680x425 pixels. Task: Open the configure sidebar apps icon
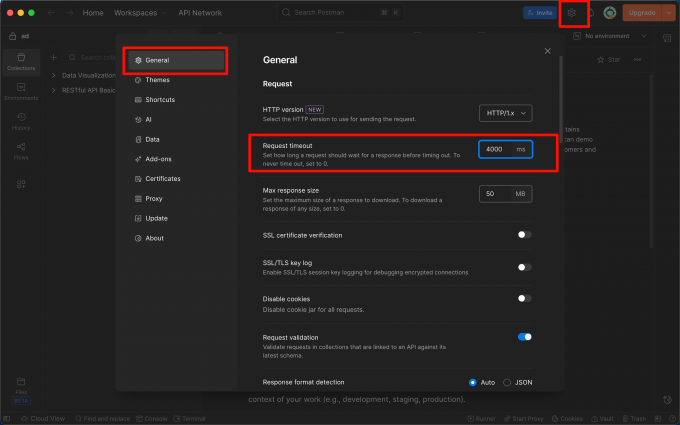(21, 184)
